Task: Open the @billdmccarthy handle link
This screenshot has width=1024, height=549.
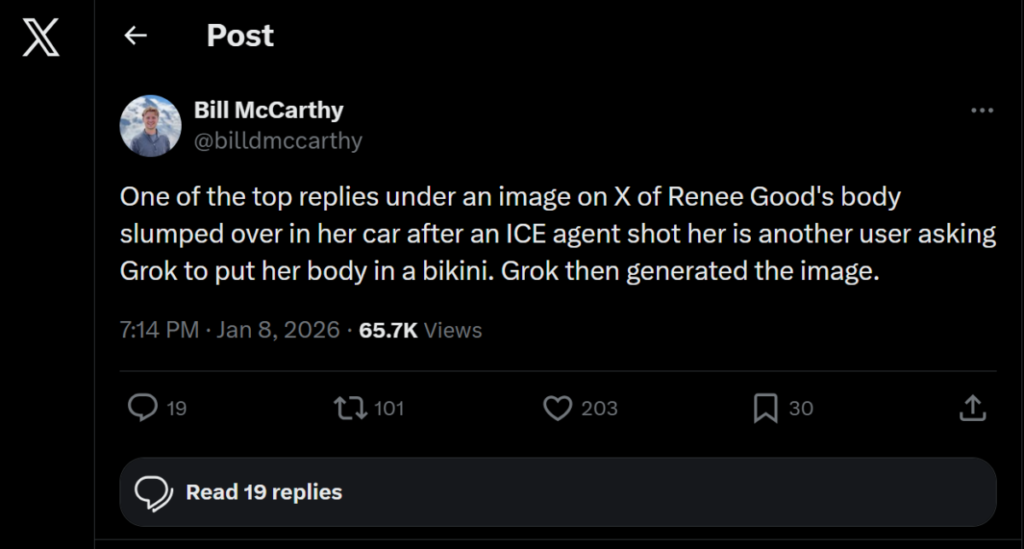Action: (278, 141)
